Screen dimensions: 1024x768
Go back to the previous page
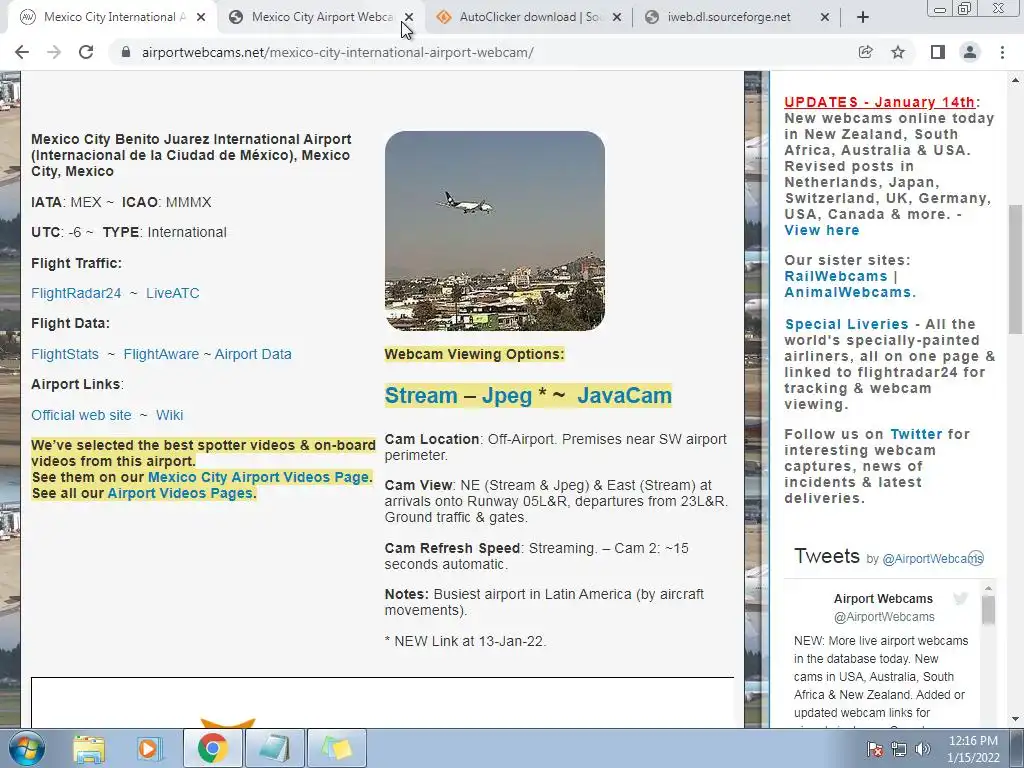22,52
